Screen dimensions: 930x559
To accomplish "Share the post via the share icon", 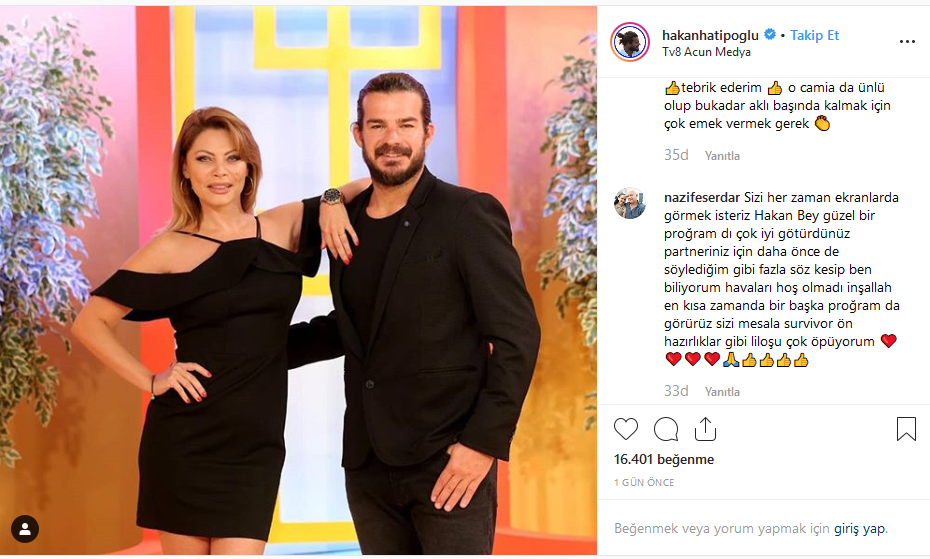I will click(x=705, y=428).
